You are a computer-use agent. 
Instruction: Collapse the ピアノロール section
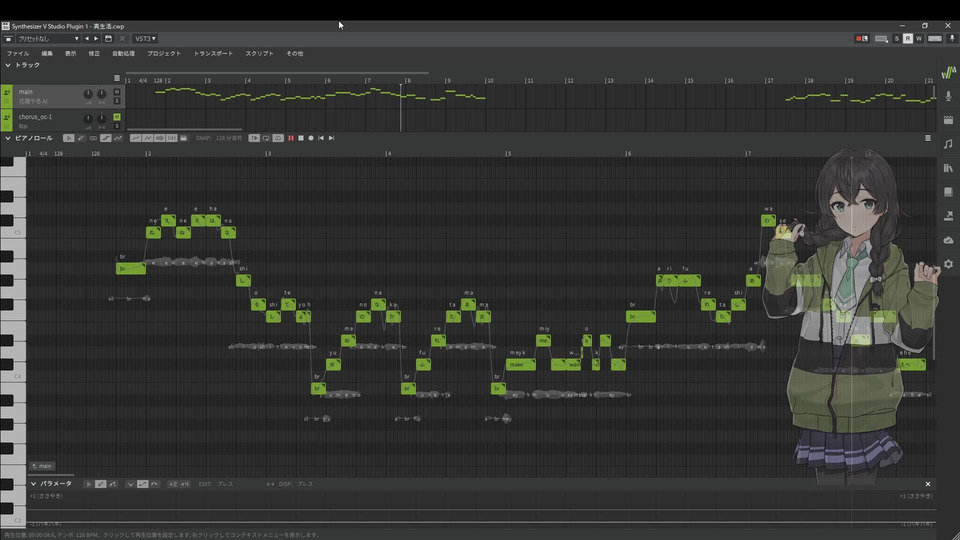(x=8, y=138)
